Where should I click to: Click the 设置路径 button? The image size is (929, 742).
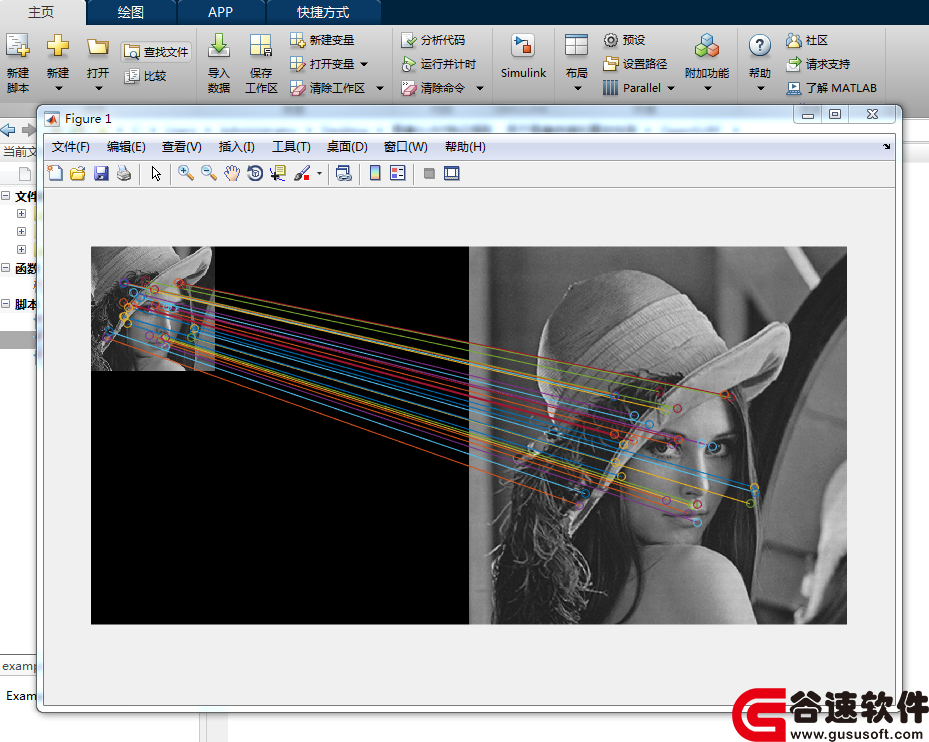tap(635, 64)
